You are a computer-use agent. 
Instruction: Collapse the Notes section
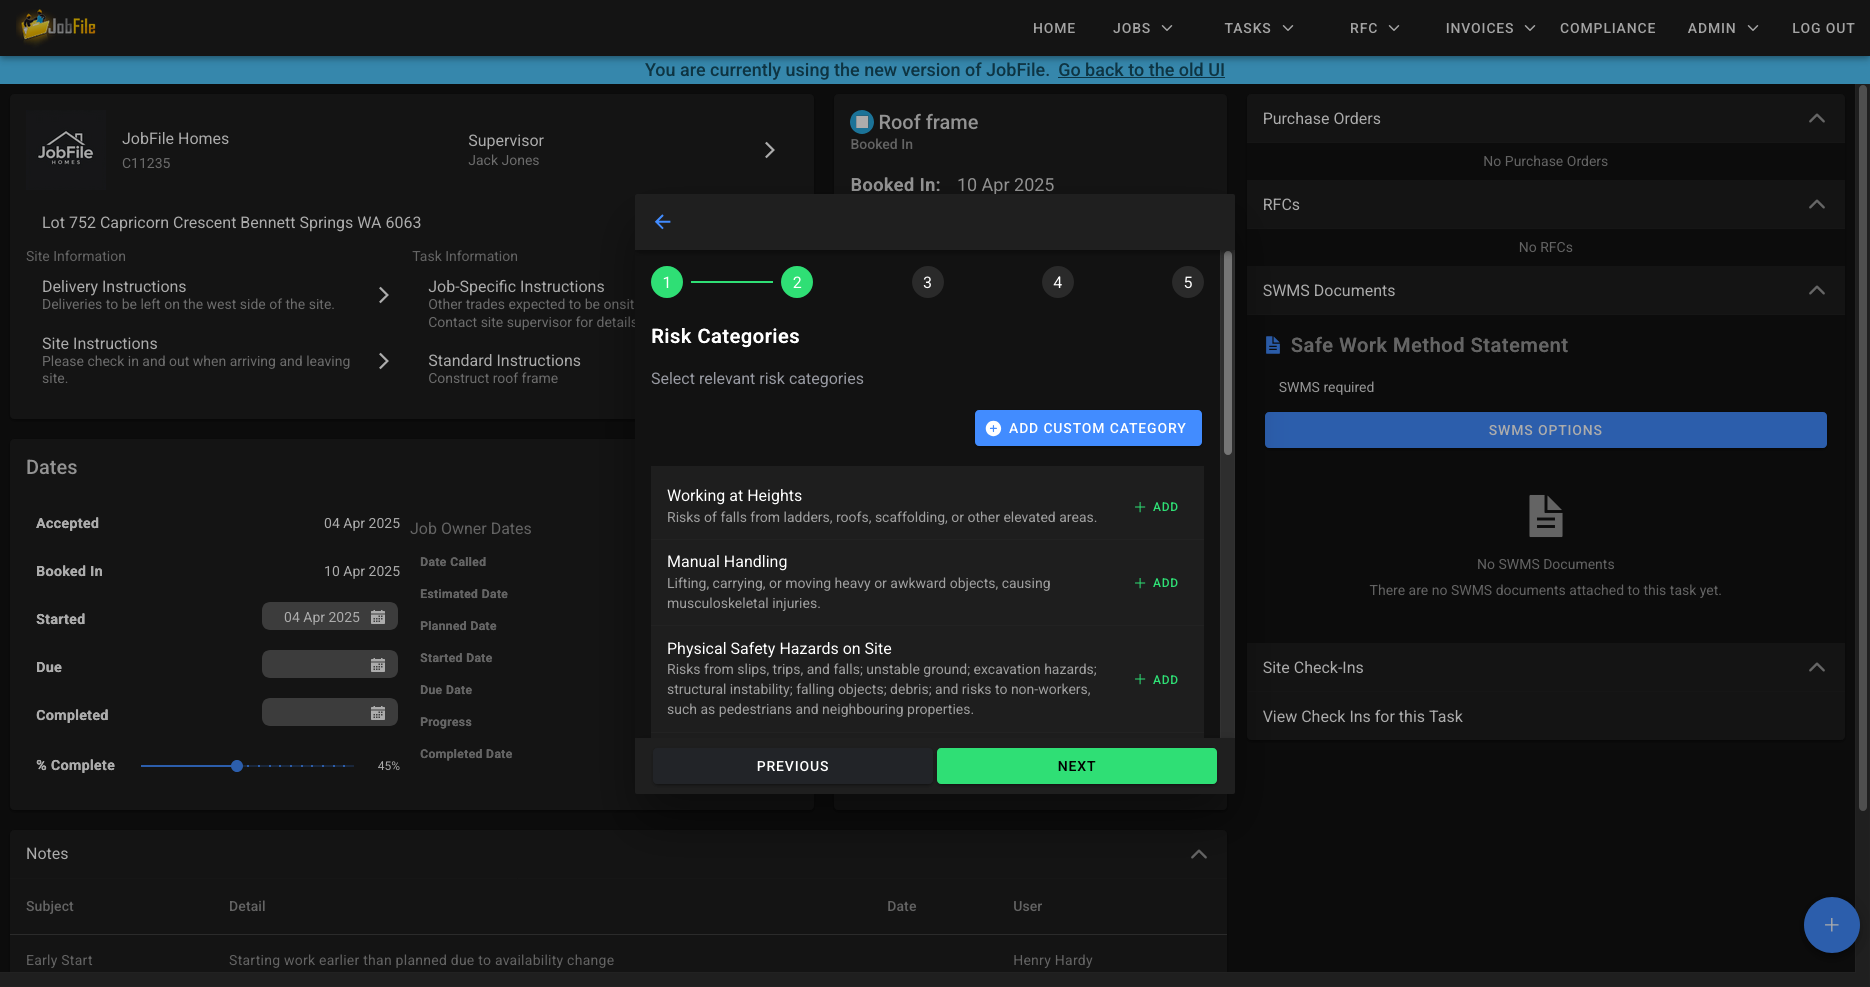[1199, 854]
